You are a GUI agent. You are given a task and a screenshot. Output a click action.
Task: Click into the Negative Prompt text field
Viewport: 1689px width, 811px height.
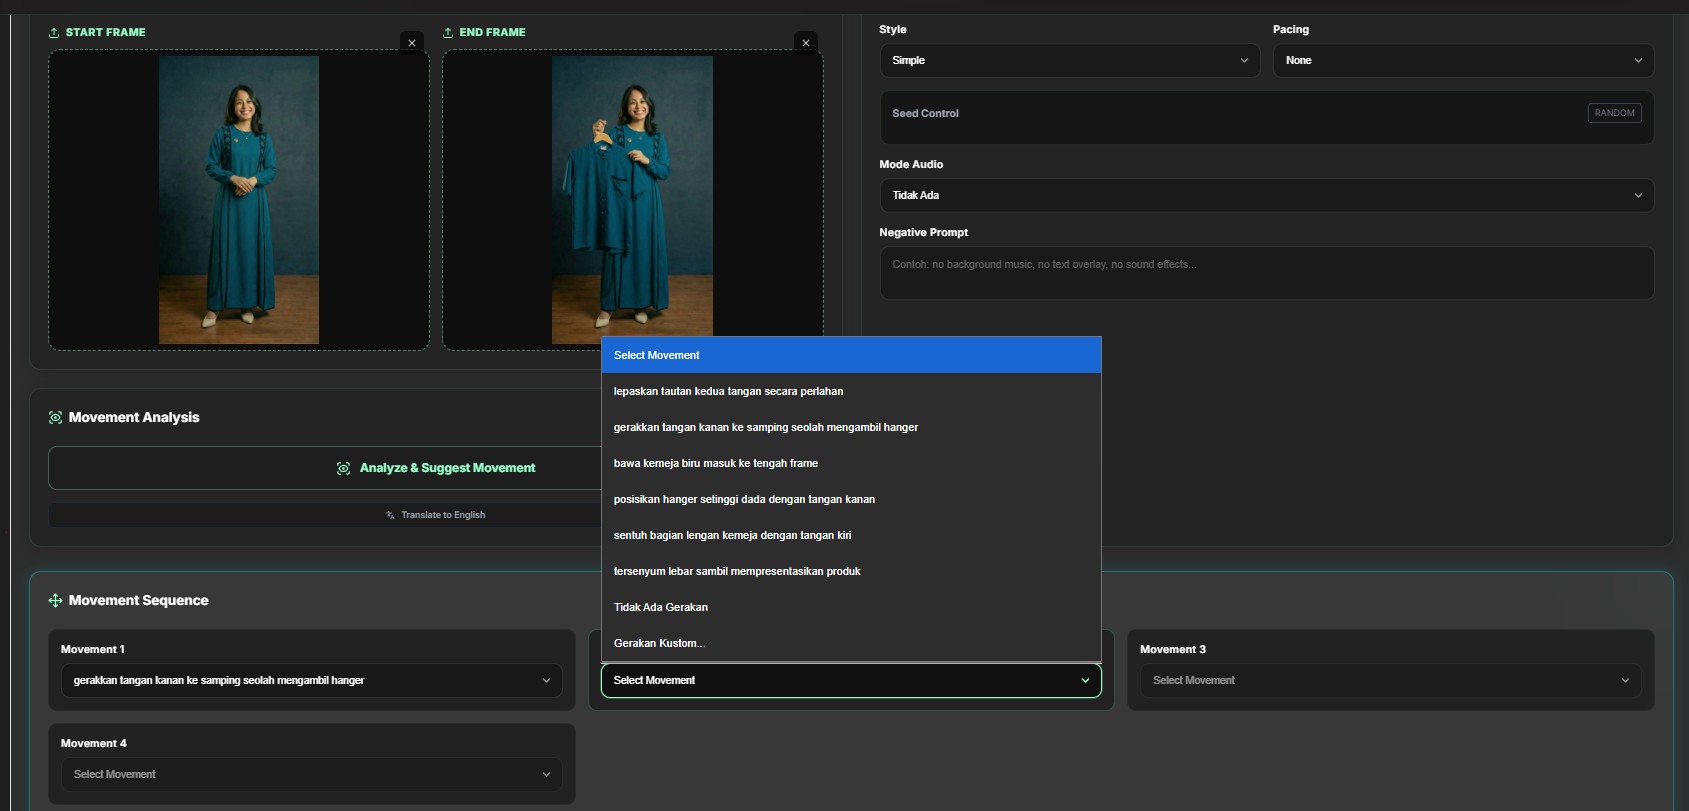tap(1265, 273)
